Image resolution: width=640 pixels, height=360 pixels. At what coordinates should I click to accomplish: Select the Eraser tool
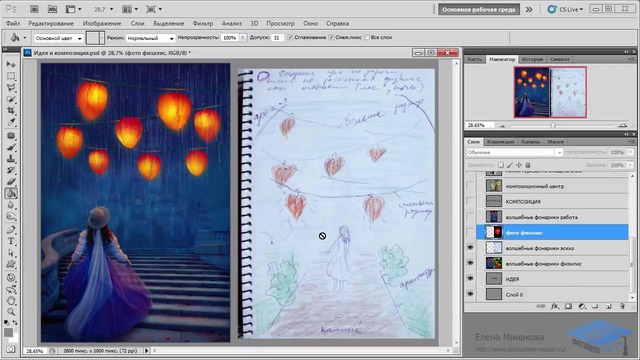[x=11, y=182]
